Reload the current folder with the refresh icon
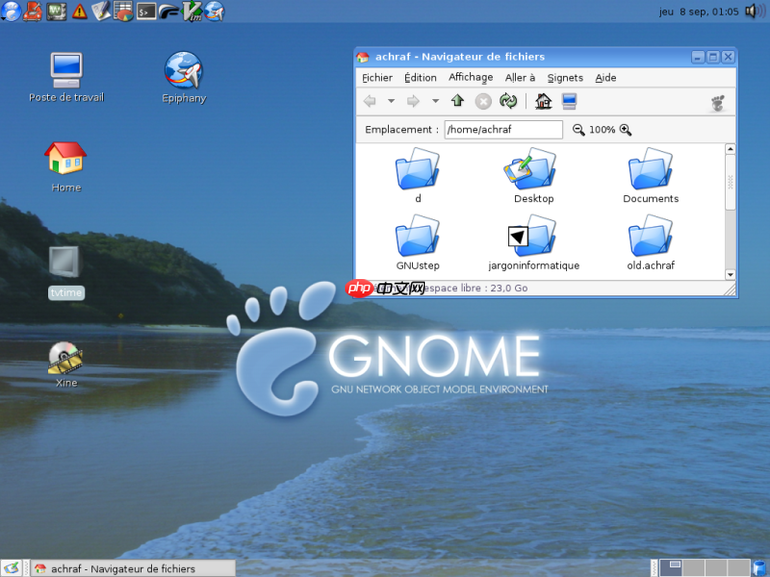 (x=508, y=101)
